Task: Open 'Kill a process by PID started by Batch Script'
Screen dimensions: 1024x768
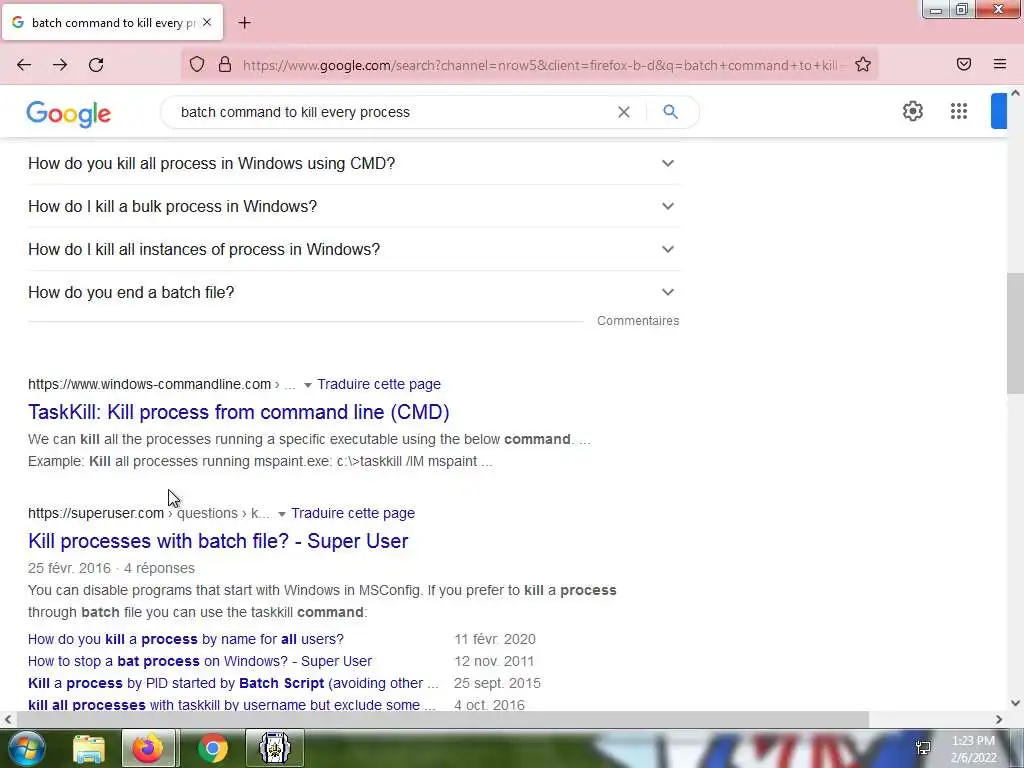Action: (x=233, y=683)
